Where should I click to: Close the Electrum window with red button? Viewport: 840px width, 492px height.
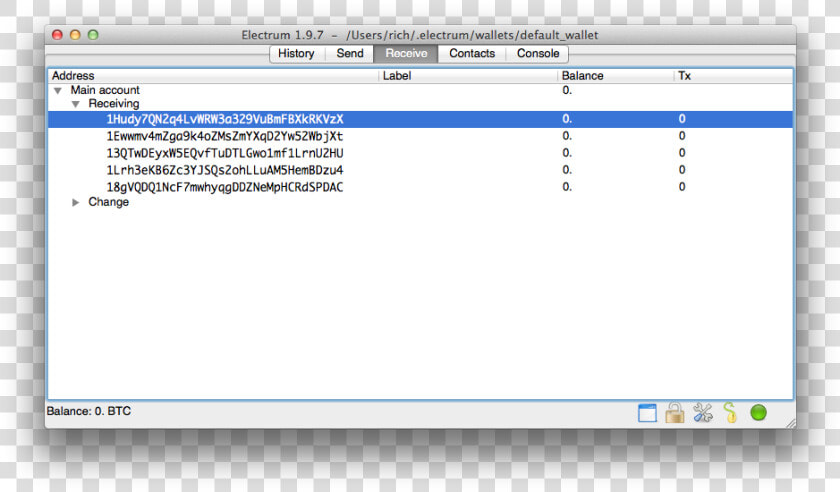[x=57, y=35]
